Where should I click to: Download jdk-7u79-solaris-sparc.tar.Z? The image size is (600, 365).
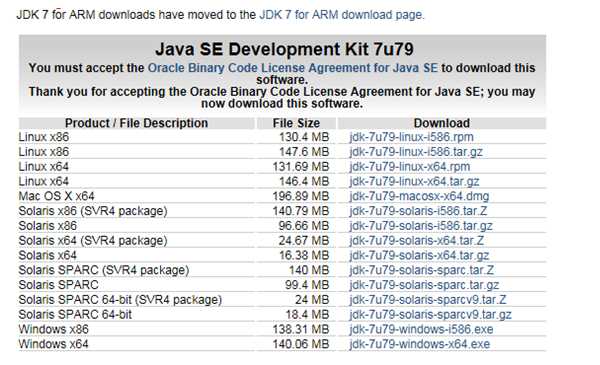click(421, 270)
